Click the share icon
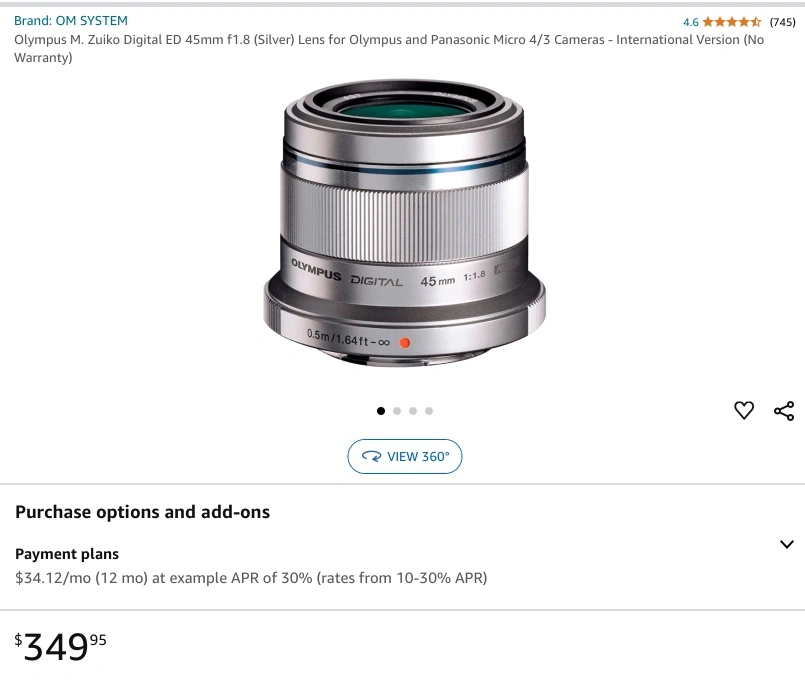 pos(784,410)
